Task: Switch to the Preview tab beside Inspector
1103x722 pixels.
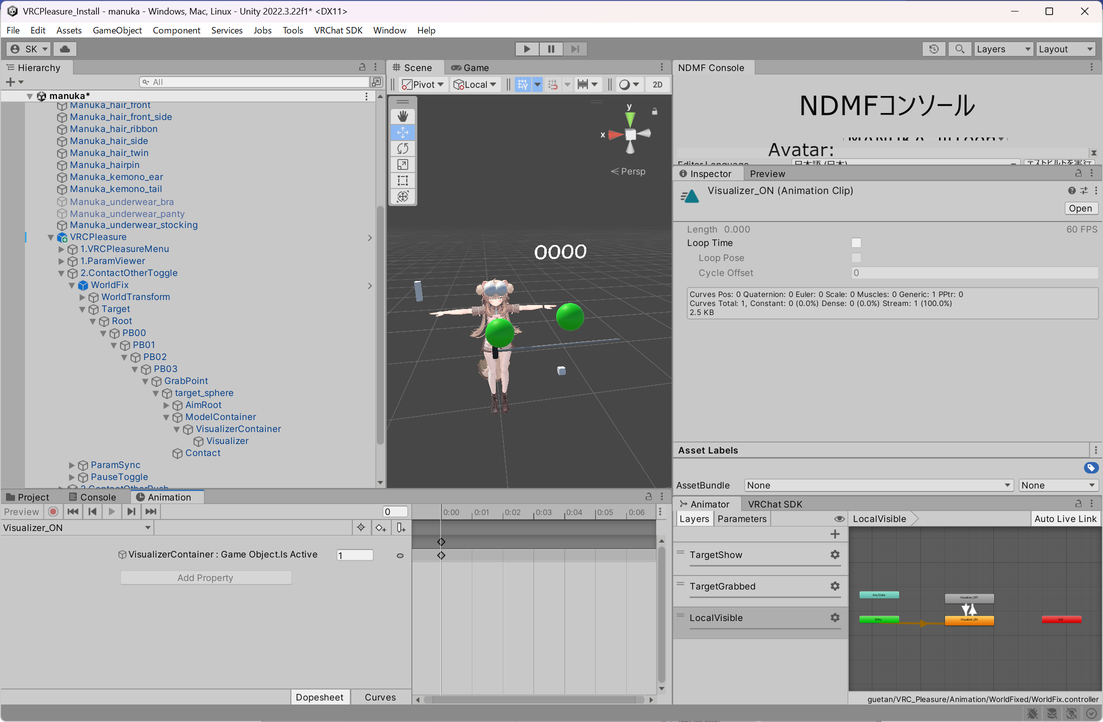Action: pyautogui.click(x=767, y=174)
